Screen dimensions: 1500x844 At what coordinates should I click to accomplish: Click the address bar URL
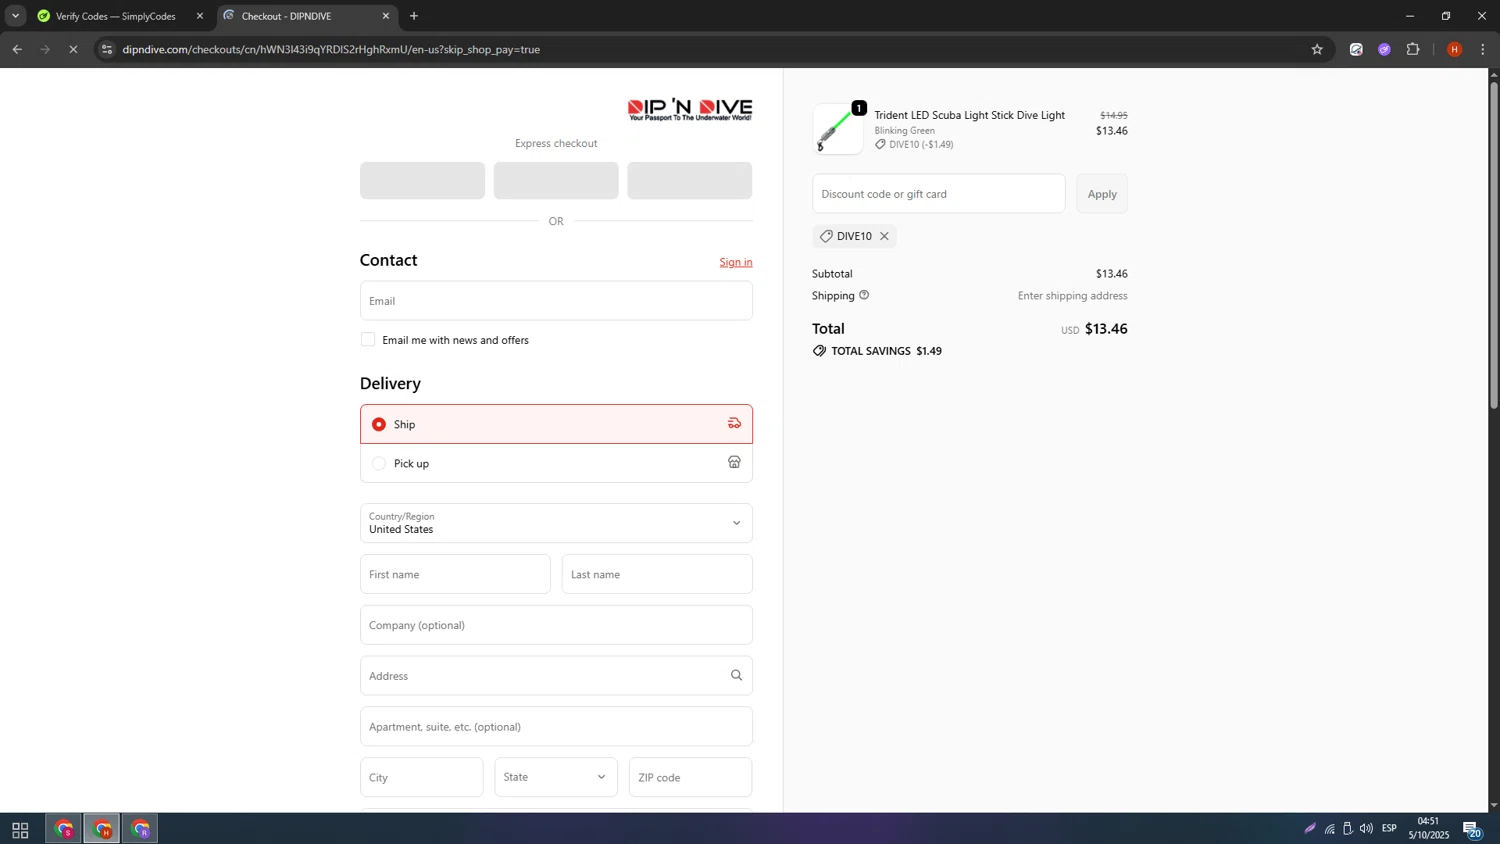point(331,49)
